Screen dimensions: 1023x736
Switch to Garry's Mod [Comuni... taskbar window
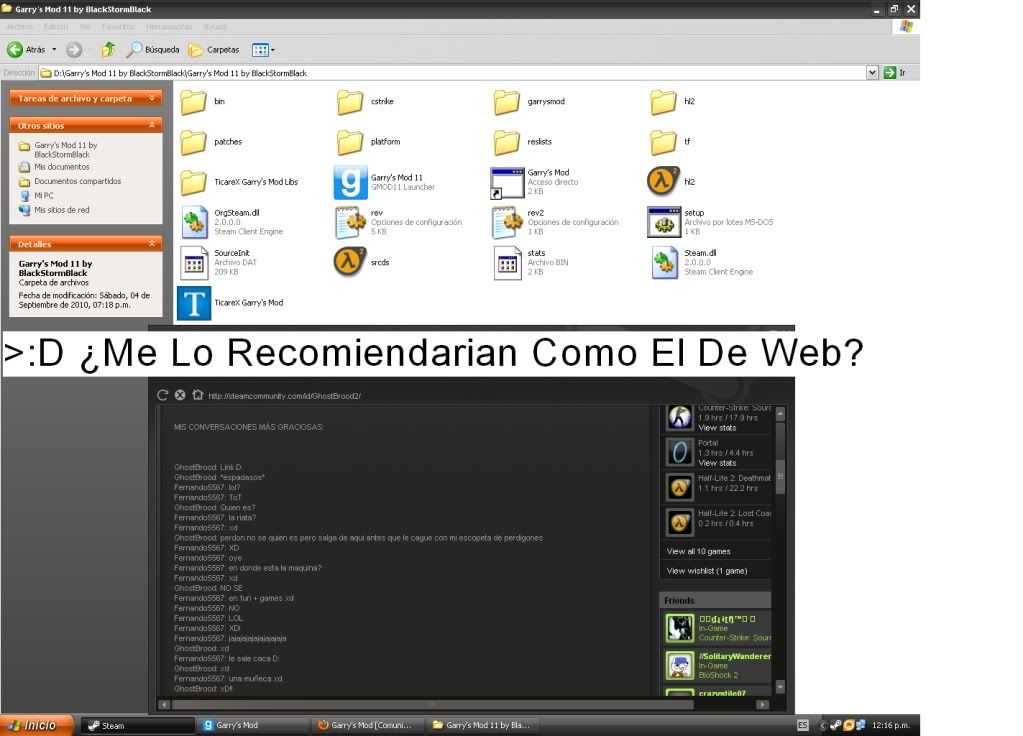(x=367, y=725)
